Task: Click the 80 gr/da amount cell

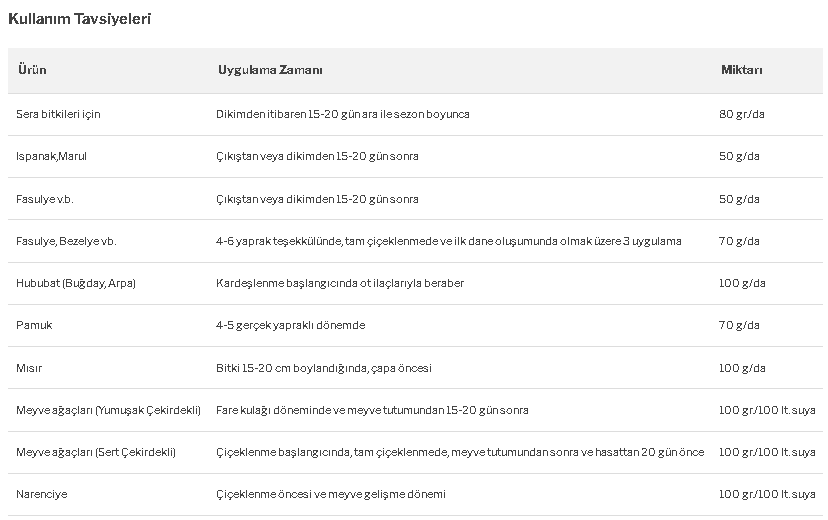Action: (x=742, y=114)
